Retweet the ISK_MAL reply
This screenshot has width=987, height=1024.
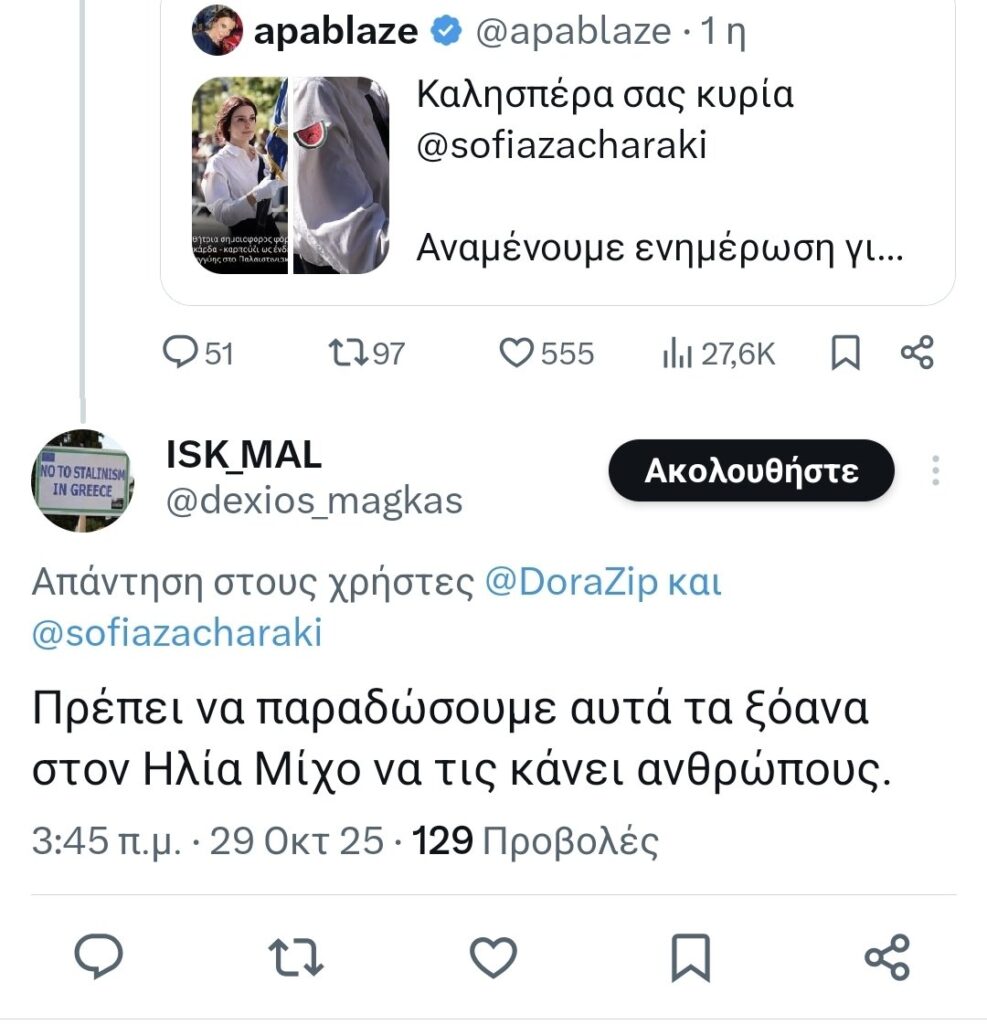pyautogui.click(x=297, y=957)
